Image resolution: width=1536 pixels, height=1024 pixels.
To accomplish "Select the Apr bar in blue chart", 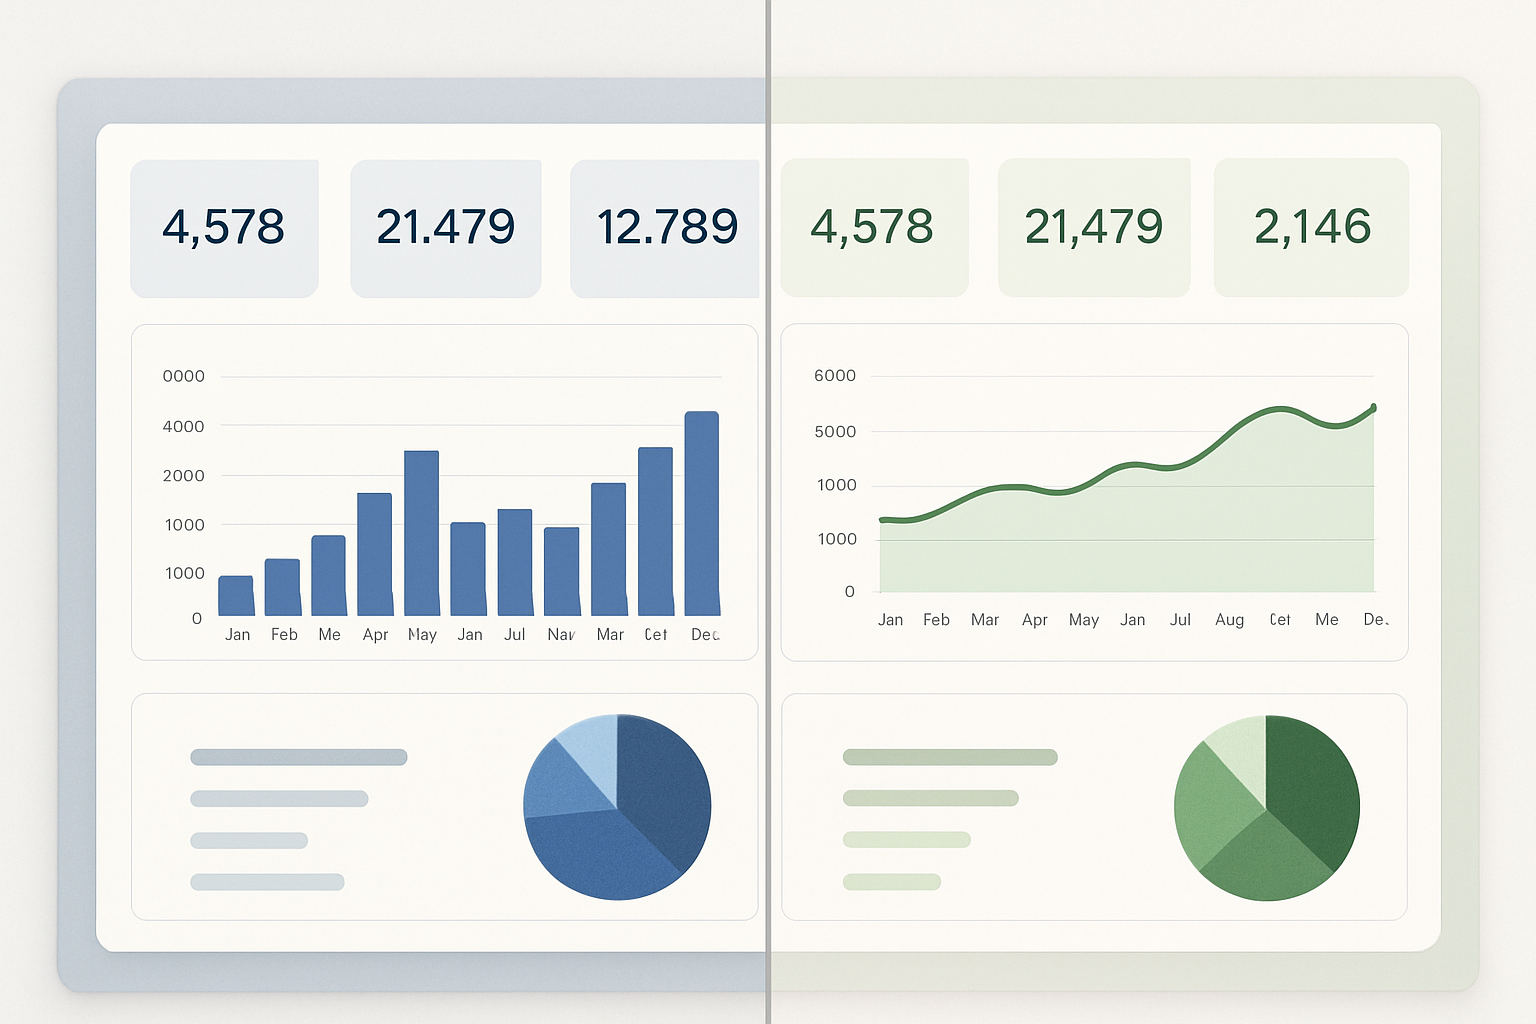I will [374, 553].
